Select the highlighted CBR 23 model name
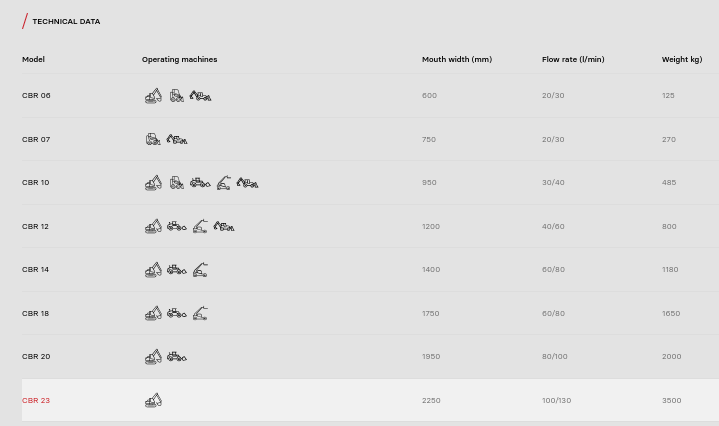The height and width of the screenshot is (426, 719). tap(36, 401)
